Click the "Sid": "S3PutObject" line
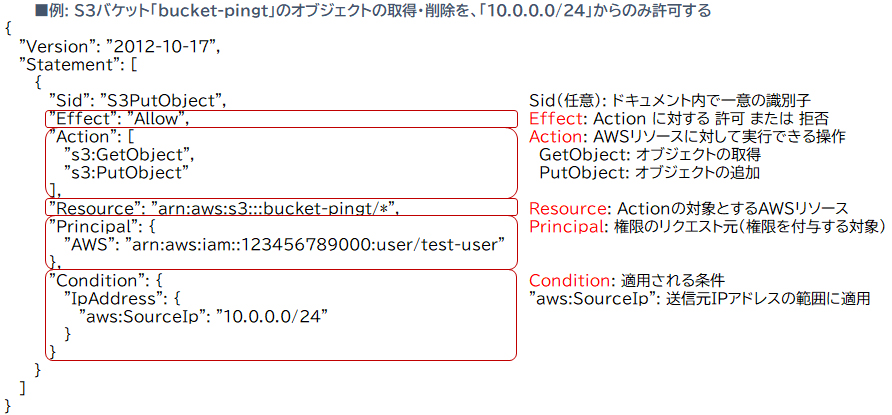This screenshot has width=892, height=415. click(139, 100)
